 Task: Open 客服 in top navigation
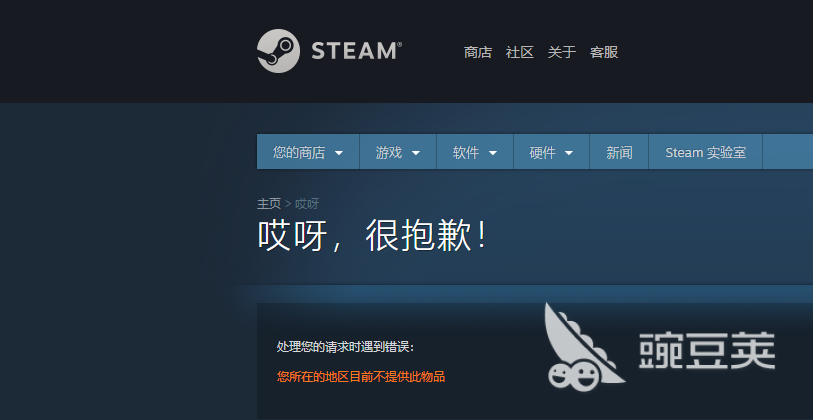(604, 52)
